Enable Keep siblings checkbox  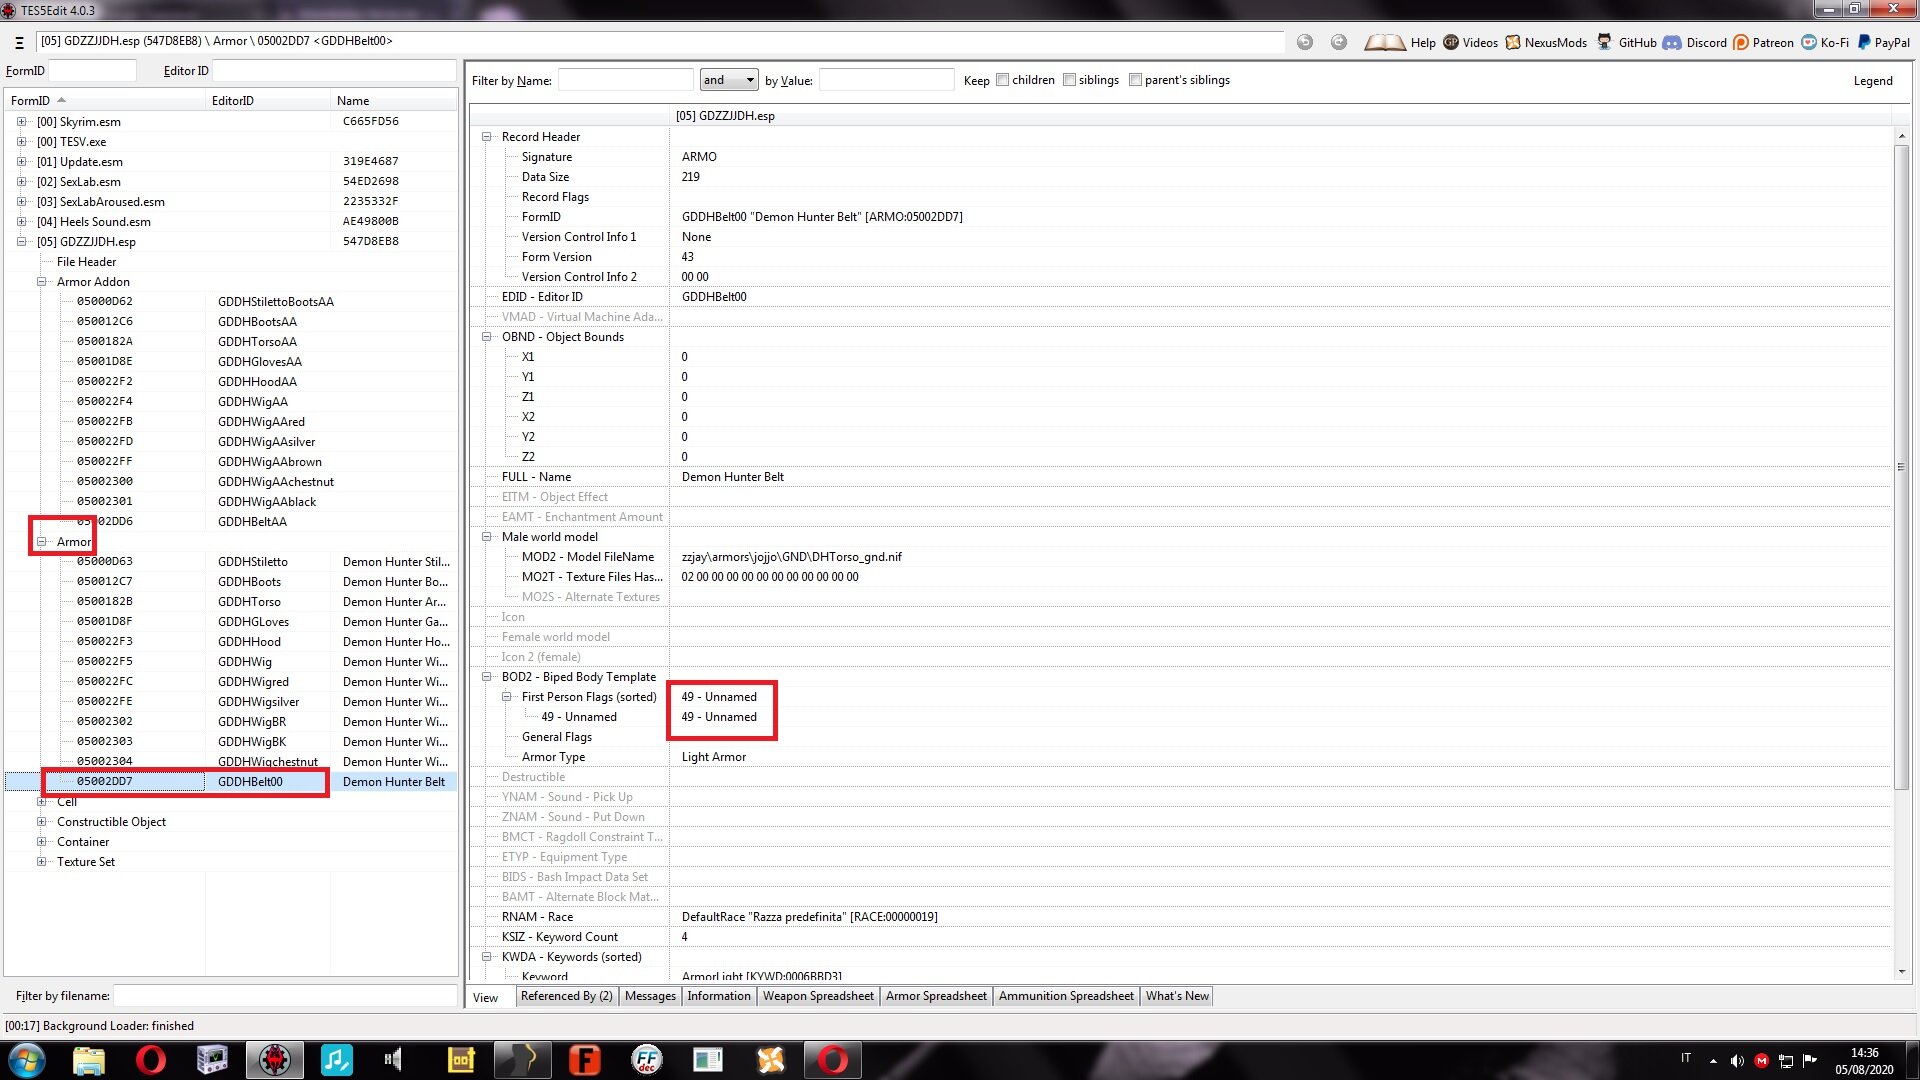(x=1069, y=80)
